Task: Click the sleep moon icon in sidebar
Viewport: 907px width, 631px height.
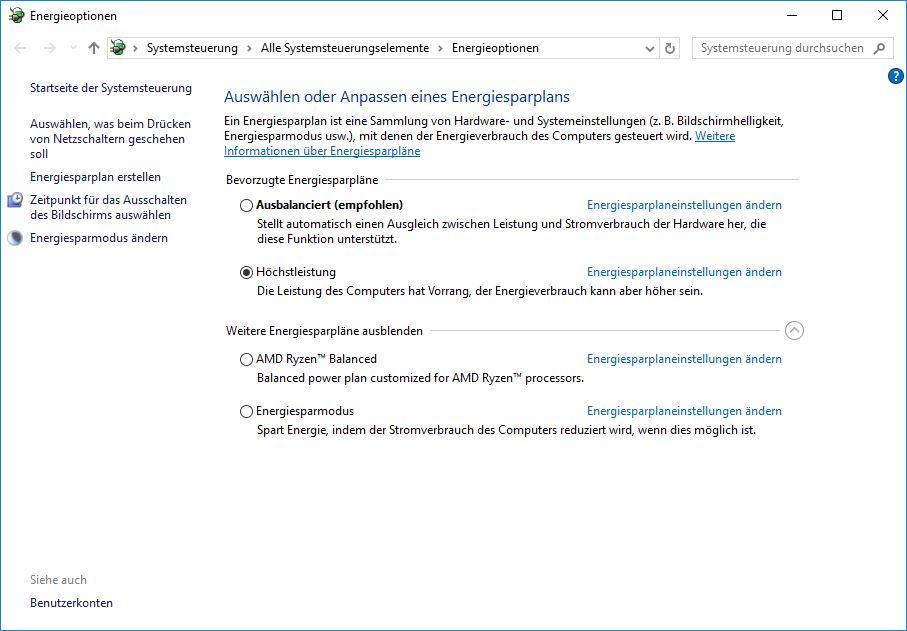Action: [15, 238]
